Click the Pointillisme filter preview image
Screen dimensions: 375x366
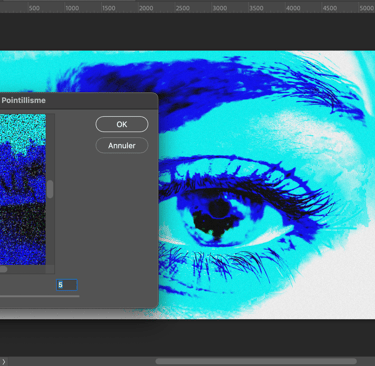tap(23, 189)
